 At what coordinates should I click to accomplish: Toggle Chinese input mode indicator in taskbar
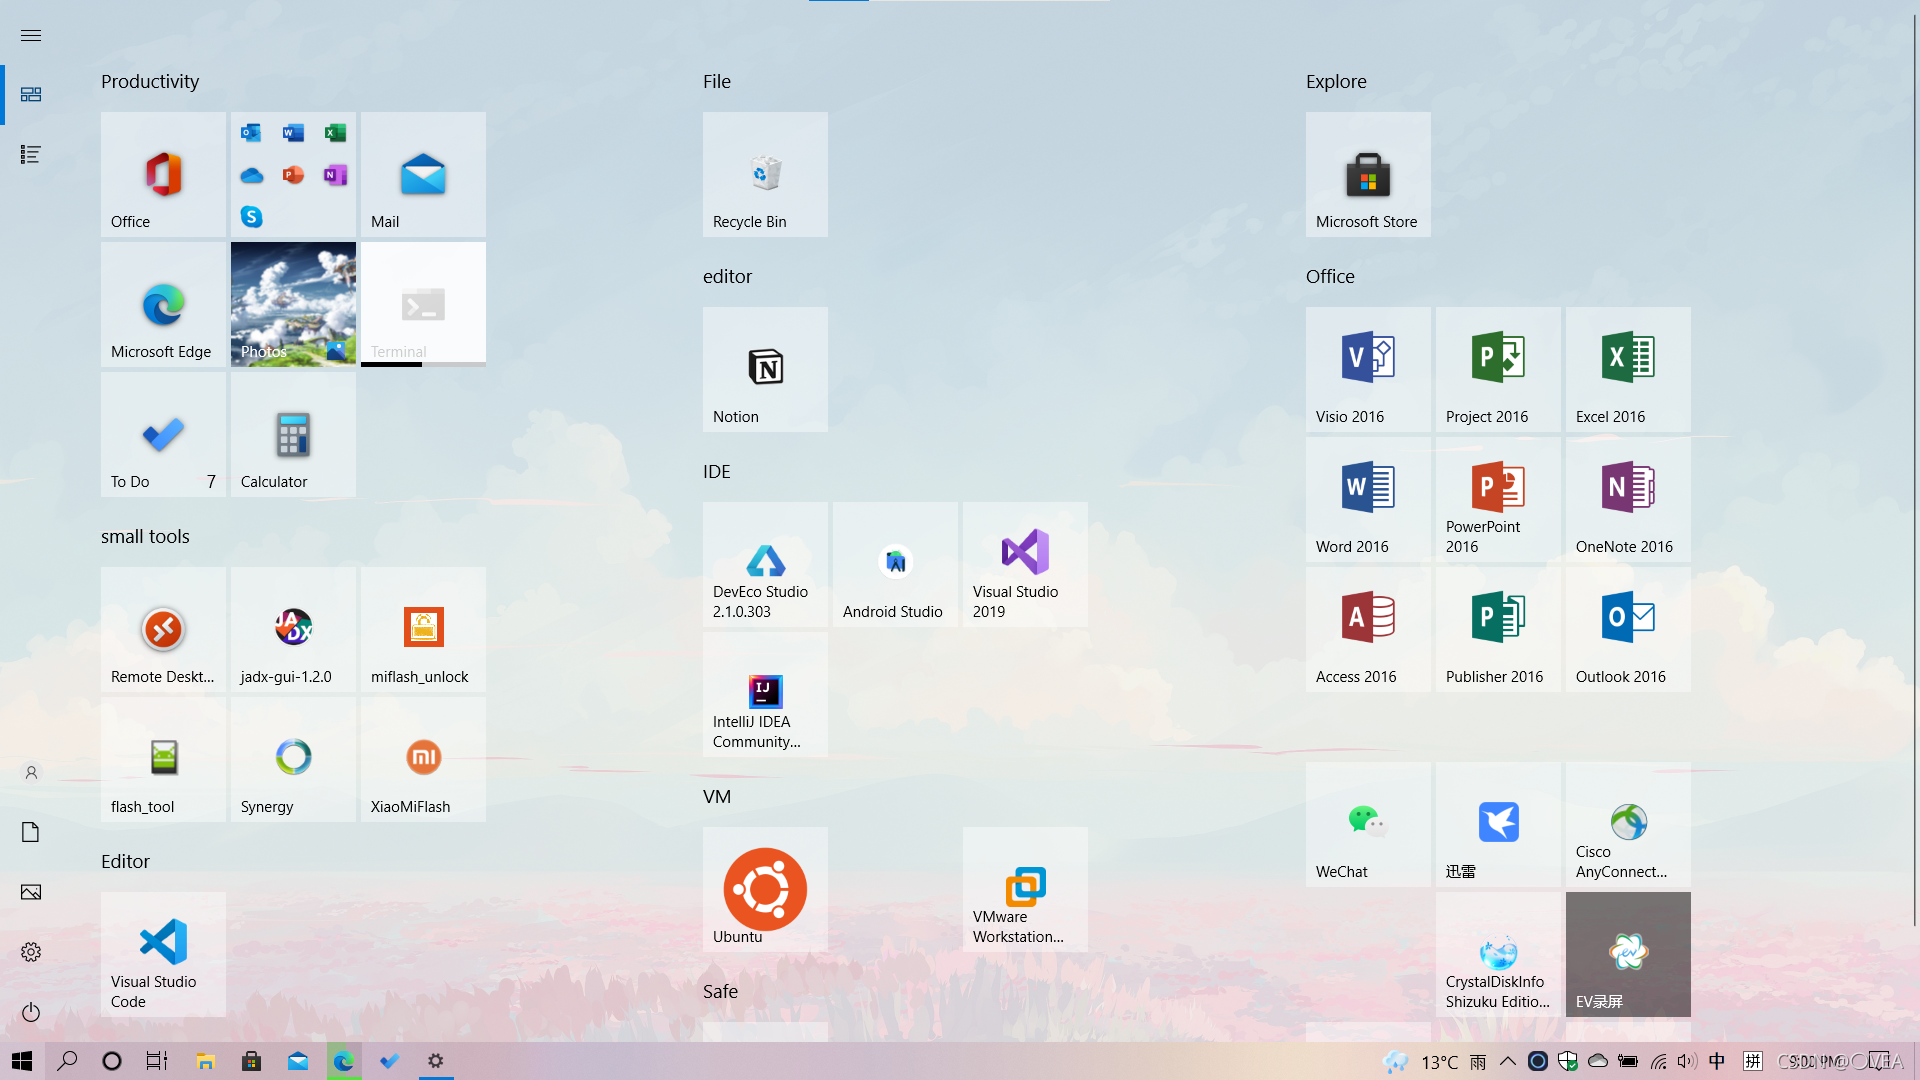click(1717, 1061)
